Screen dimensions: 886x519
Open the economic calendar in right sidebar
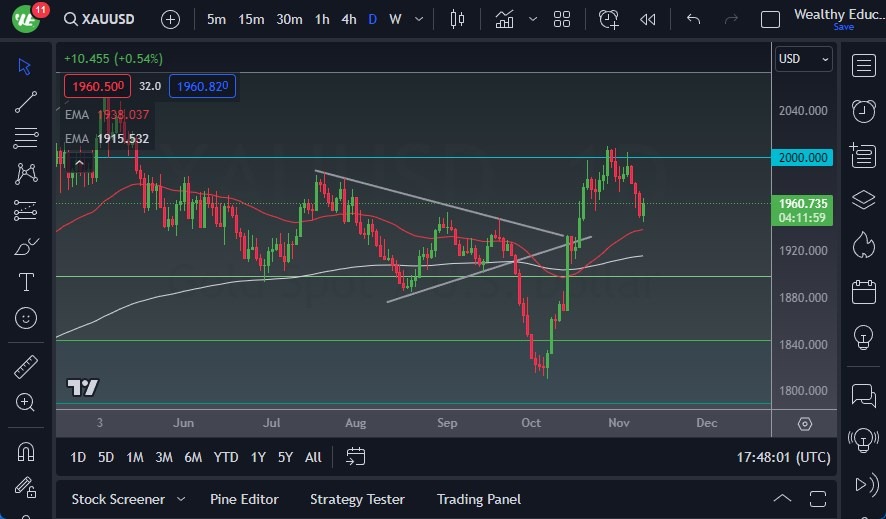click(863, 293)
